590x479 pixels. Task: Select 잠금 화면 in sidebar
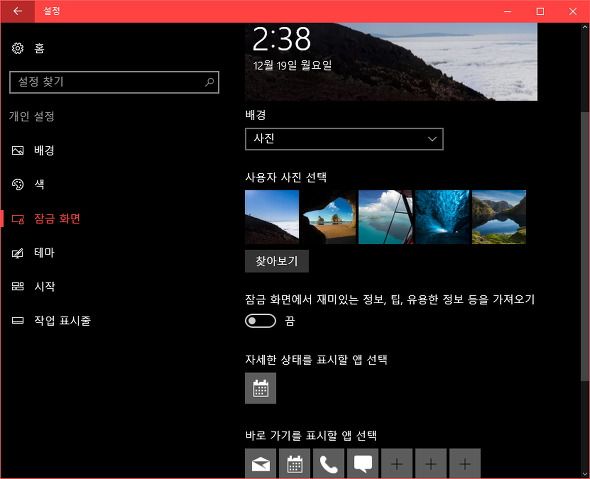point(57,219)
